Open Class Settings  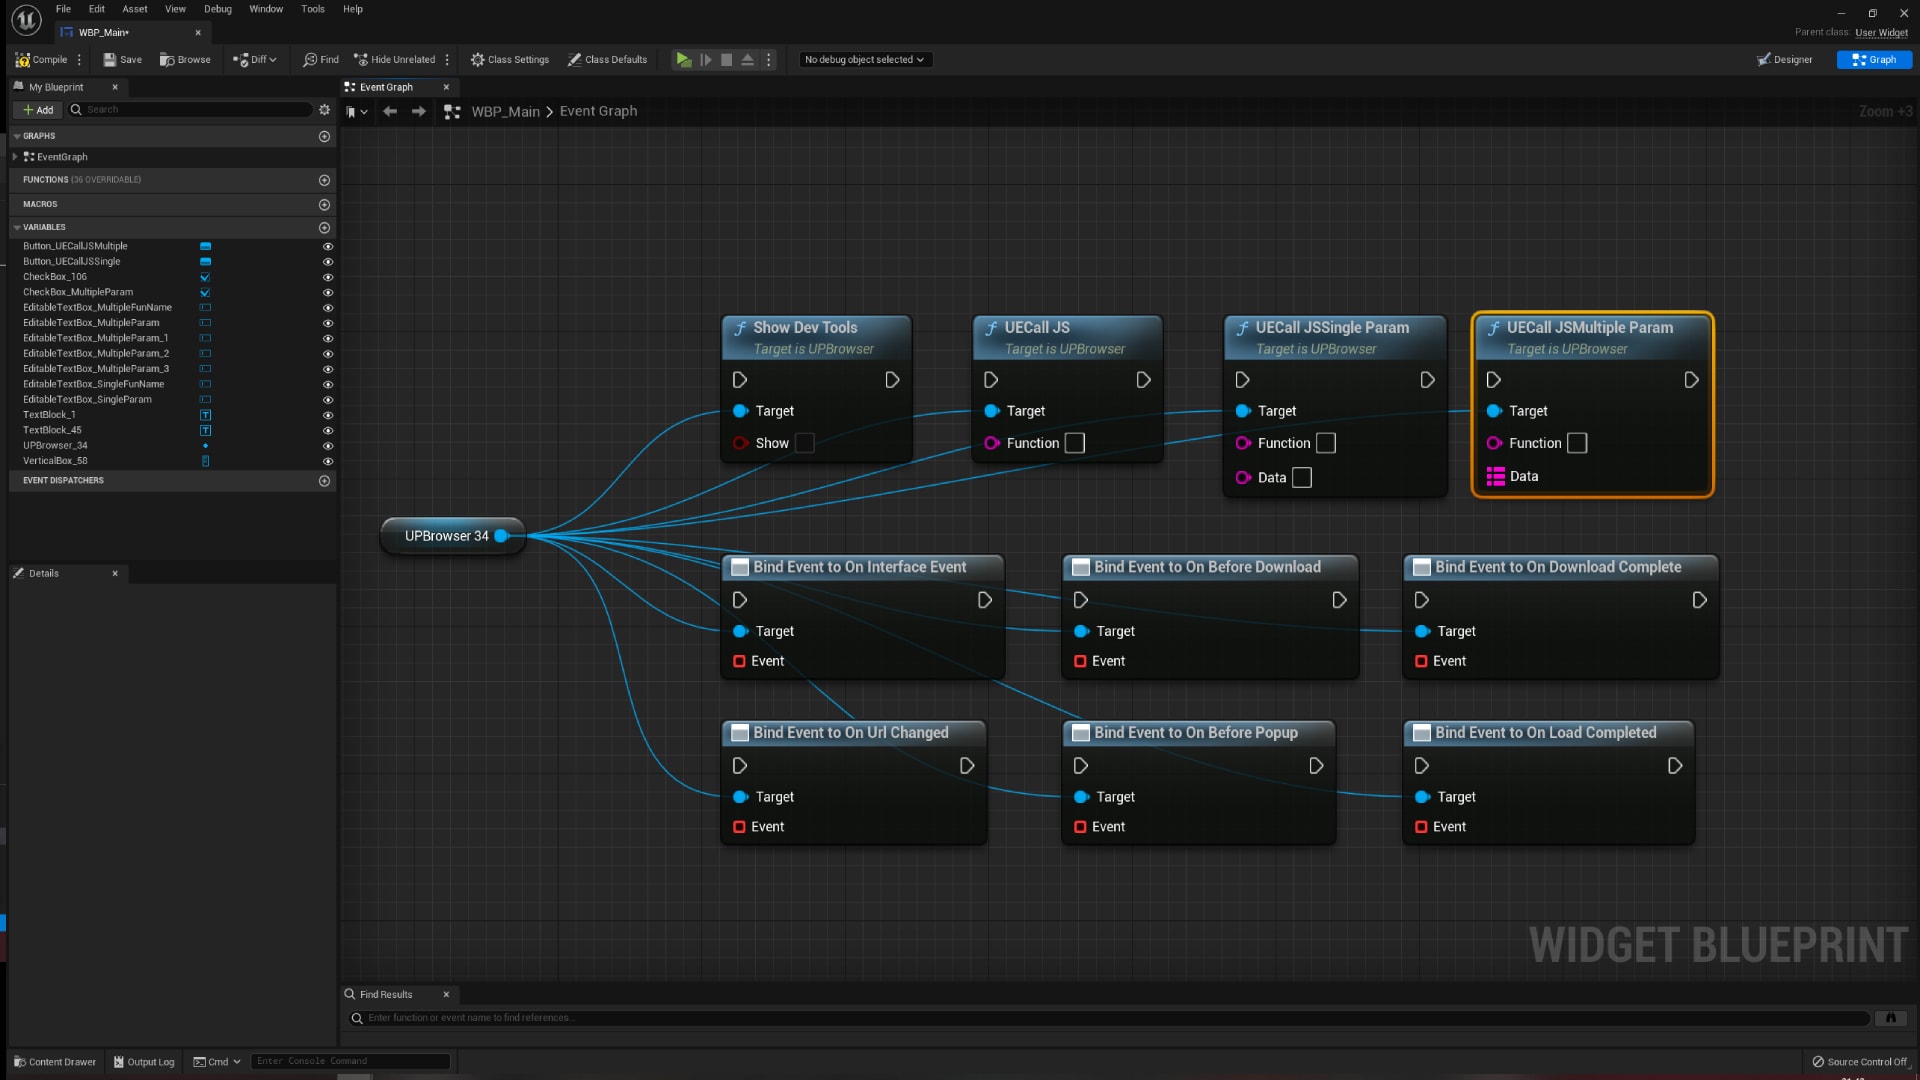[x=510, y=60]
